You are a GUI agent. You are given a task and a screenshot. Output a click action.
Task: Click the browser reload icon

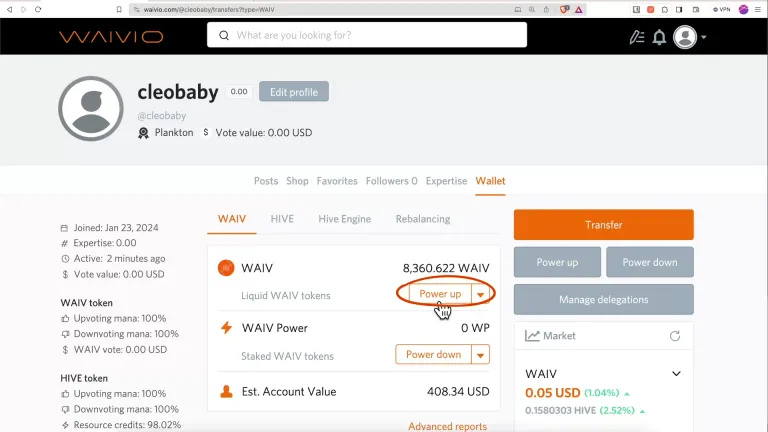[x=38, y=9]
